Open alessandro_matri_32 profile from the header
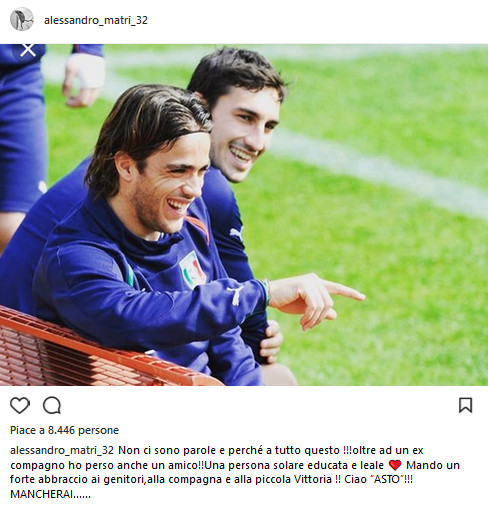This screenshot has height=507, width=488. [96, 20]
